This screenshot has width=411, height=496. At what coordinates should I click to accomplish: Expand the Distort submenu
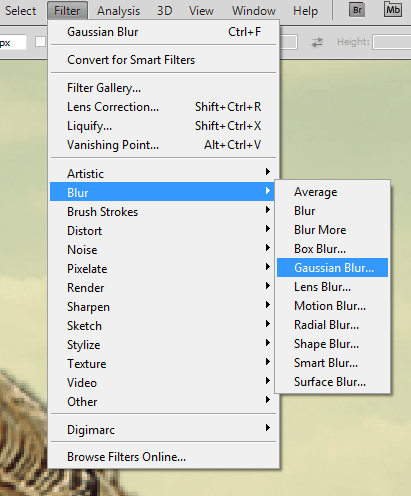(x=163, y=231)
